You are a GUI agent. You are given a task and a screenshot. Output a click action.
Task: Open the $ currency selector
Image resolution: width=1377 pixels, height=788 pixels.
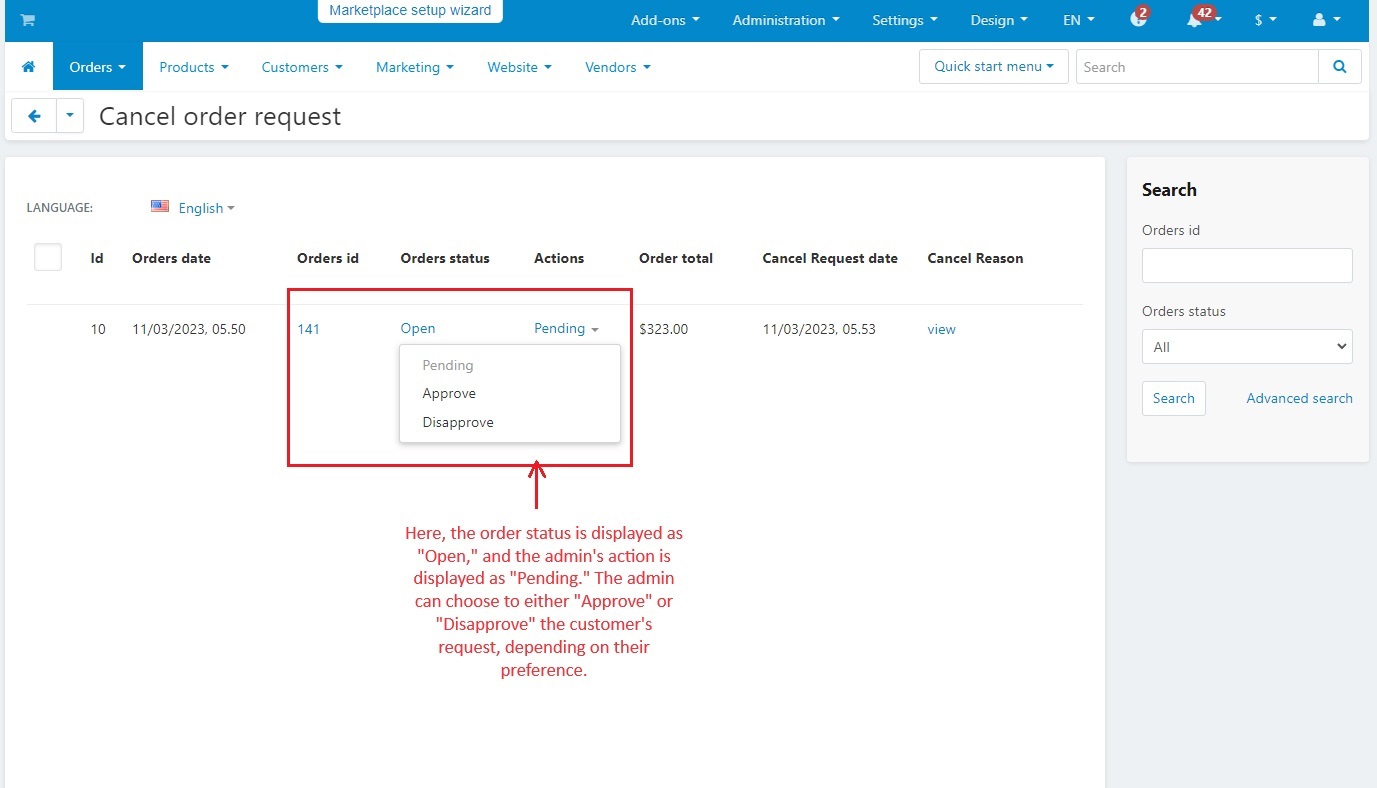[x=1265, y=20]
